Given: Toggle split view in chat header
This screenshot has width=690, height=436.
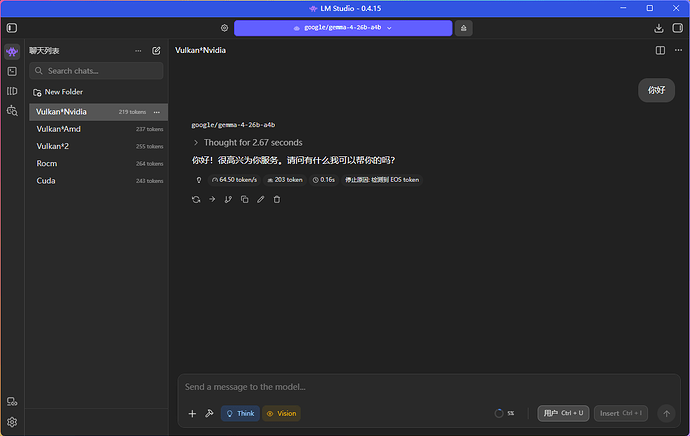Looking at the screenshot, I should [660, 51].
